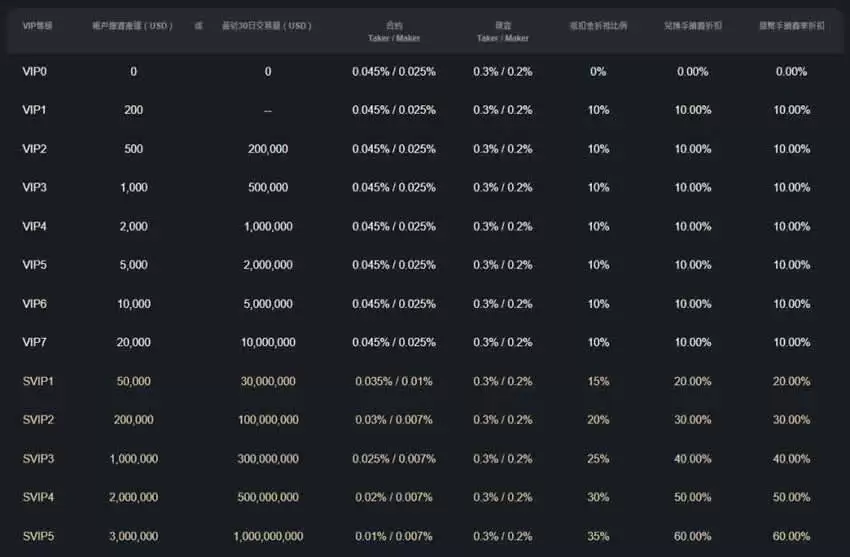Click the VIP0 row label
The height and width of the screenshot is (557, 850).
tap(35, 72)
